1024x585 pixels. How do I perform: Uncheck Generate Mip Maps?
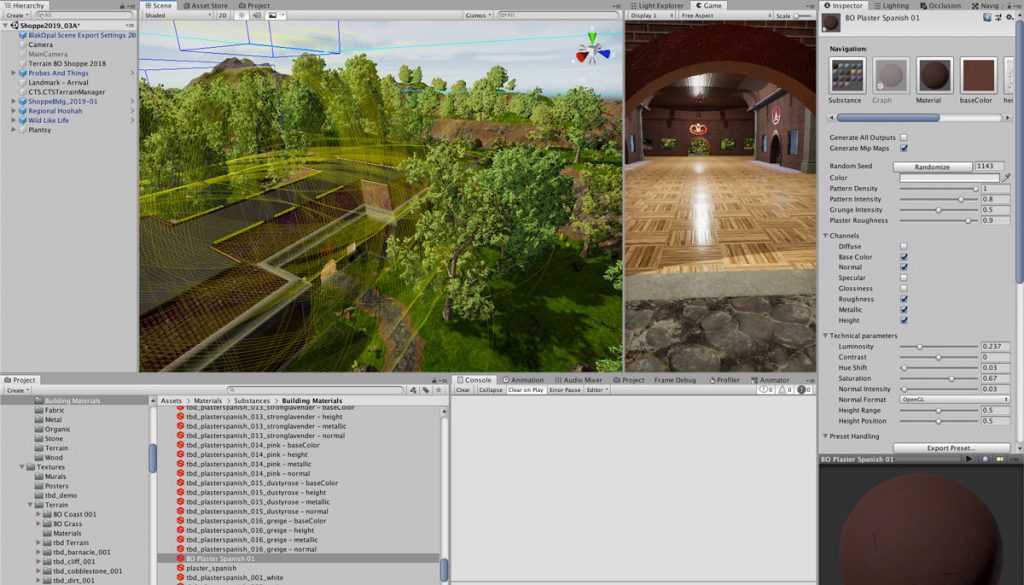coord(904,148)
